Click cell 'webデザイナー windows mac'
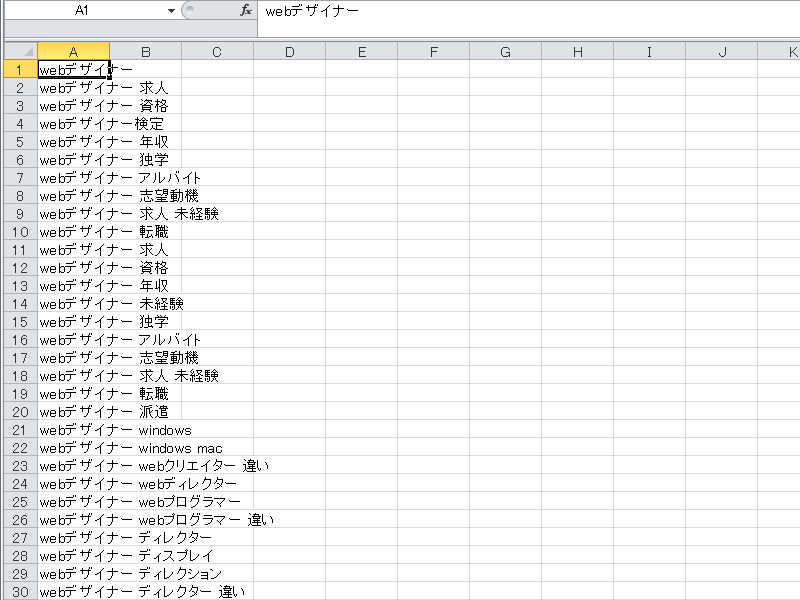Image resolution: width=800 pixels, height=600 pixels. (x=73, y=448)
